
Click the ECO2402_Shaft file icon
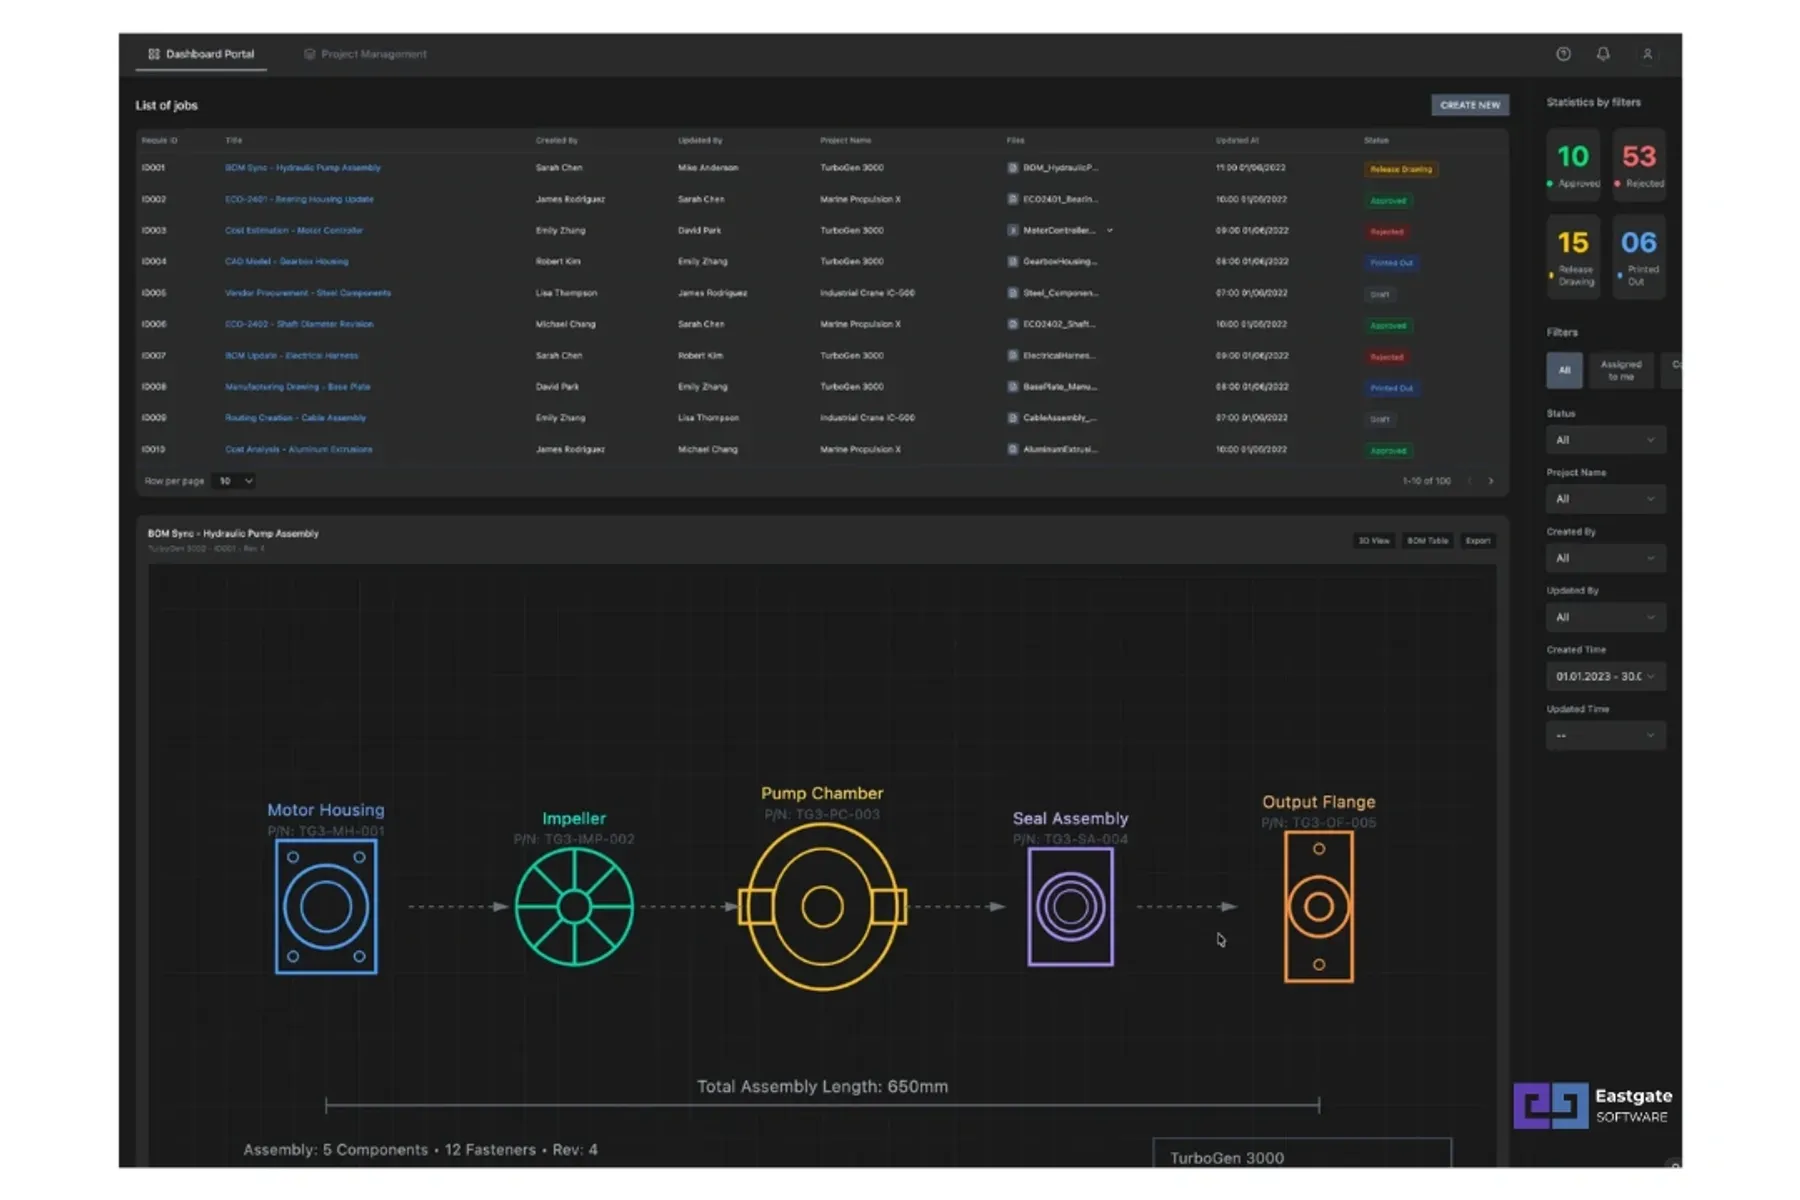1013,324
